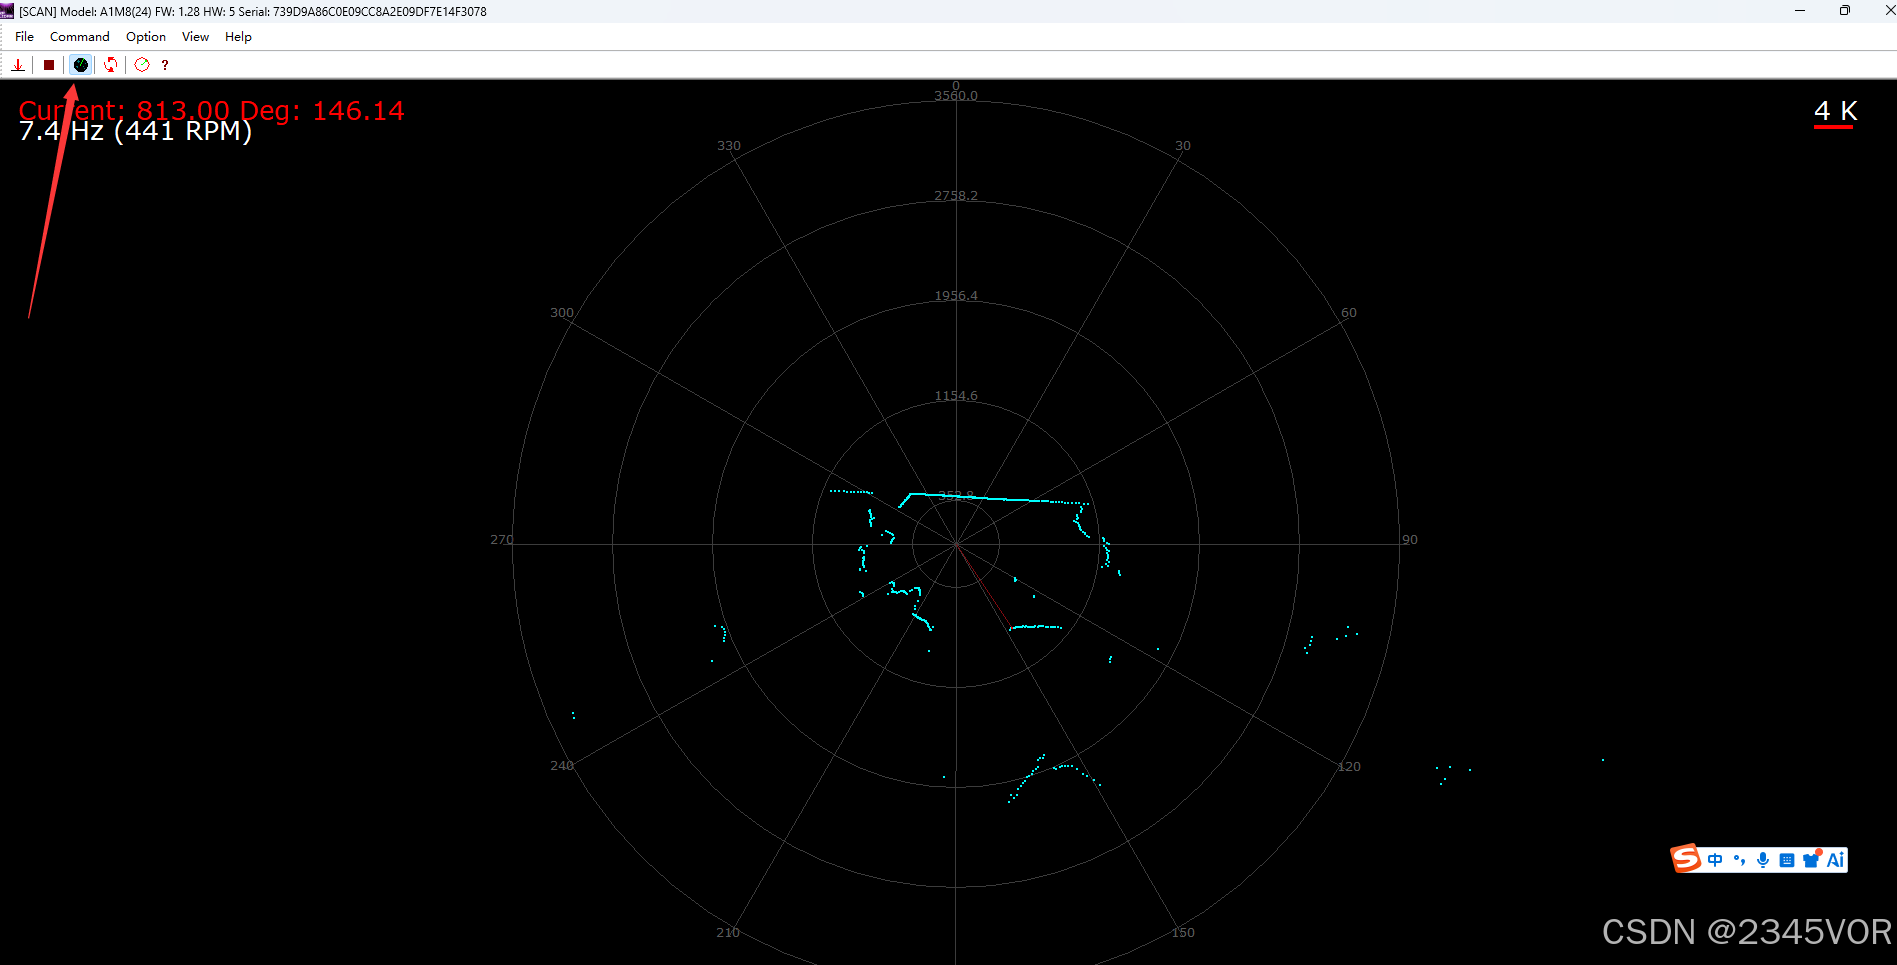The height and width of the screenshot is (965, 1897).
Task: Restore down the SCAN window
Action: (x=1845, y=11)
